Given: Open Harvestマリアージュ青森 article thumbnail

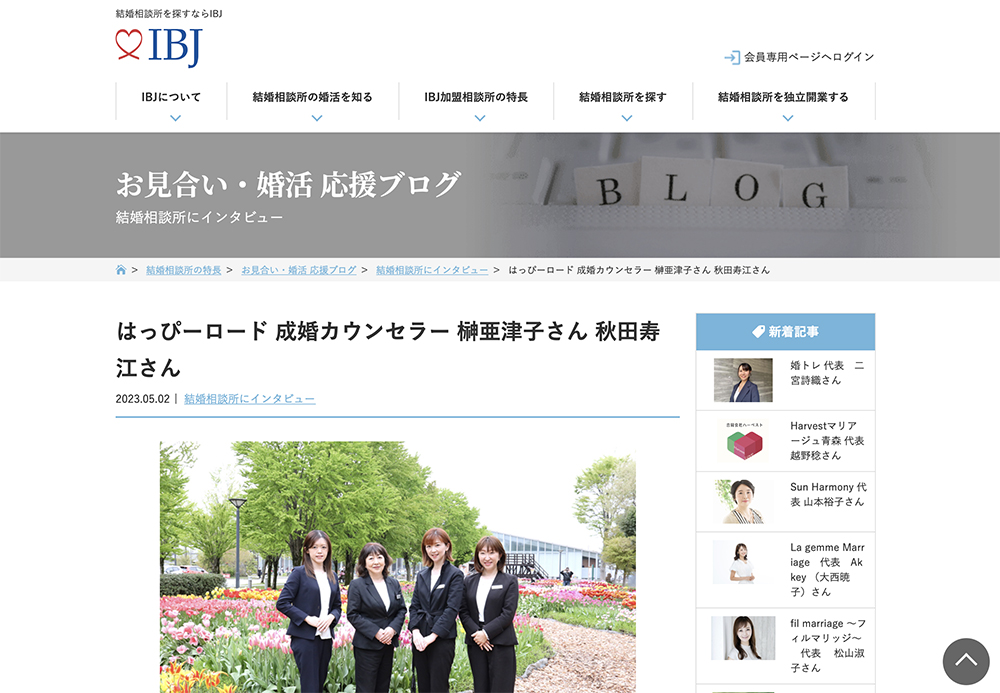Looking at the screenshot, I should (743, 441).
